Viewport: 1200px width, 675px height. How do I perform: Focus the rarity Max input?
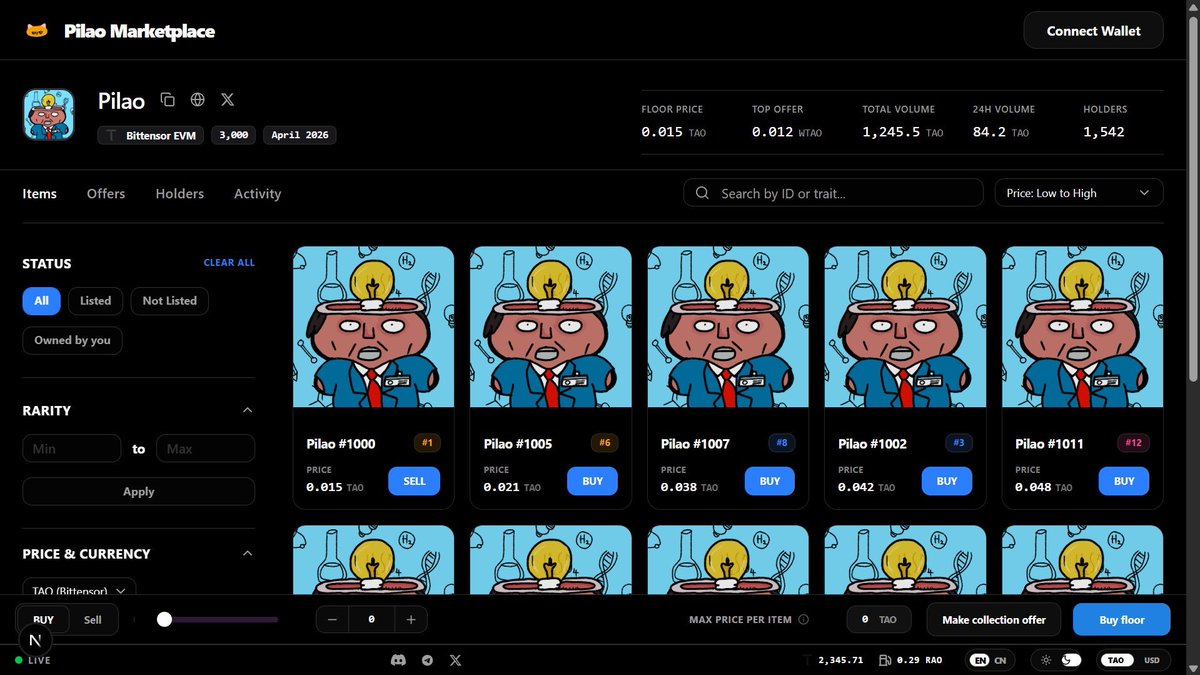pyautogui.click(x=205, y=449)
